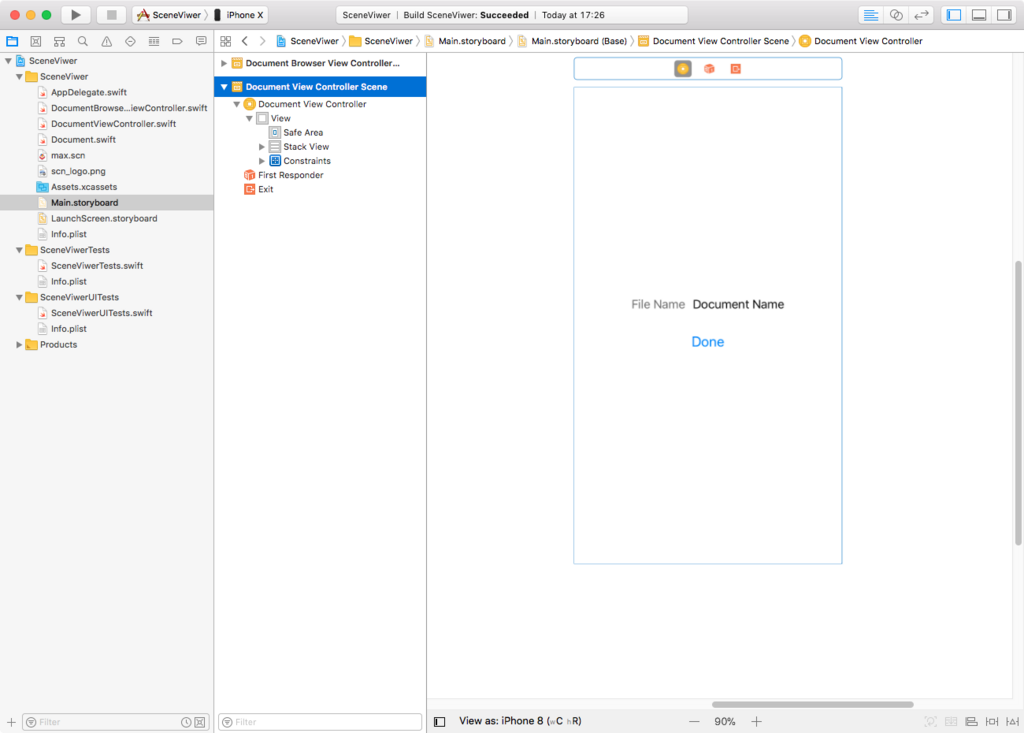Open the Source Control navigator
The width and height of the screenshot is (1024, 733).
(36, 41)
